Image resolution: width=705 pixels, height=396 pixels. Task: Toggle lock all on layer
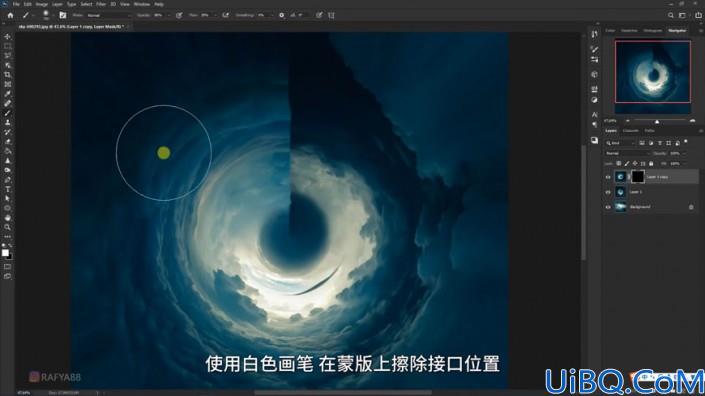[651, 164]
